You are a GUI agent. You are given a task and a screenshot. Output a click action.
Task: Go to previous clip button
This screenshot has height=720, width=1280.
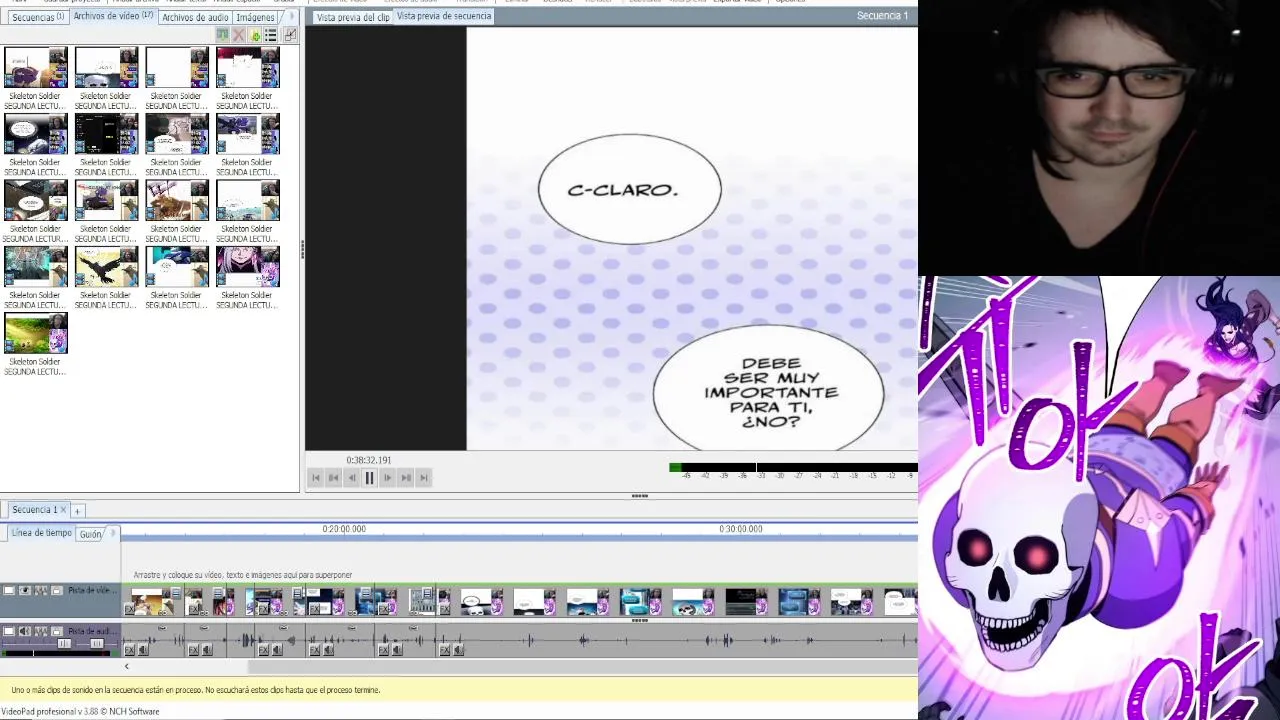click(x=333, y=478)
